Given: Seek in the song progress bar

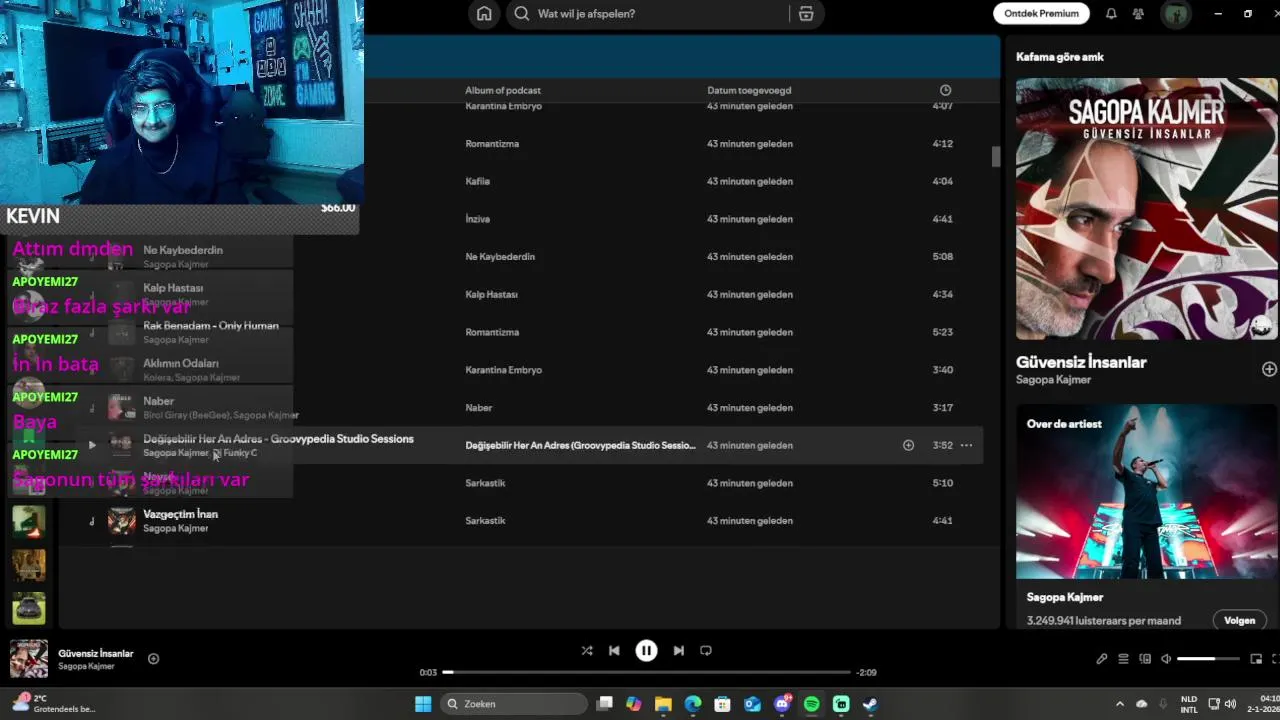Looking at the screenshot, I should coord(646,672).
